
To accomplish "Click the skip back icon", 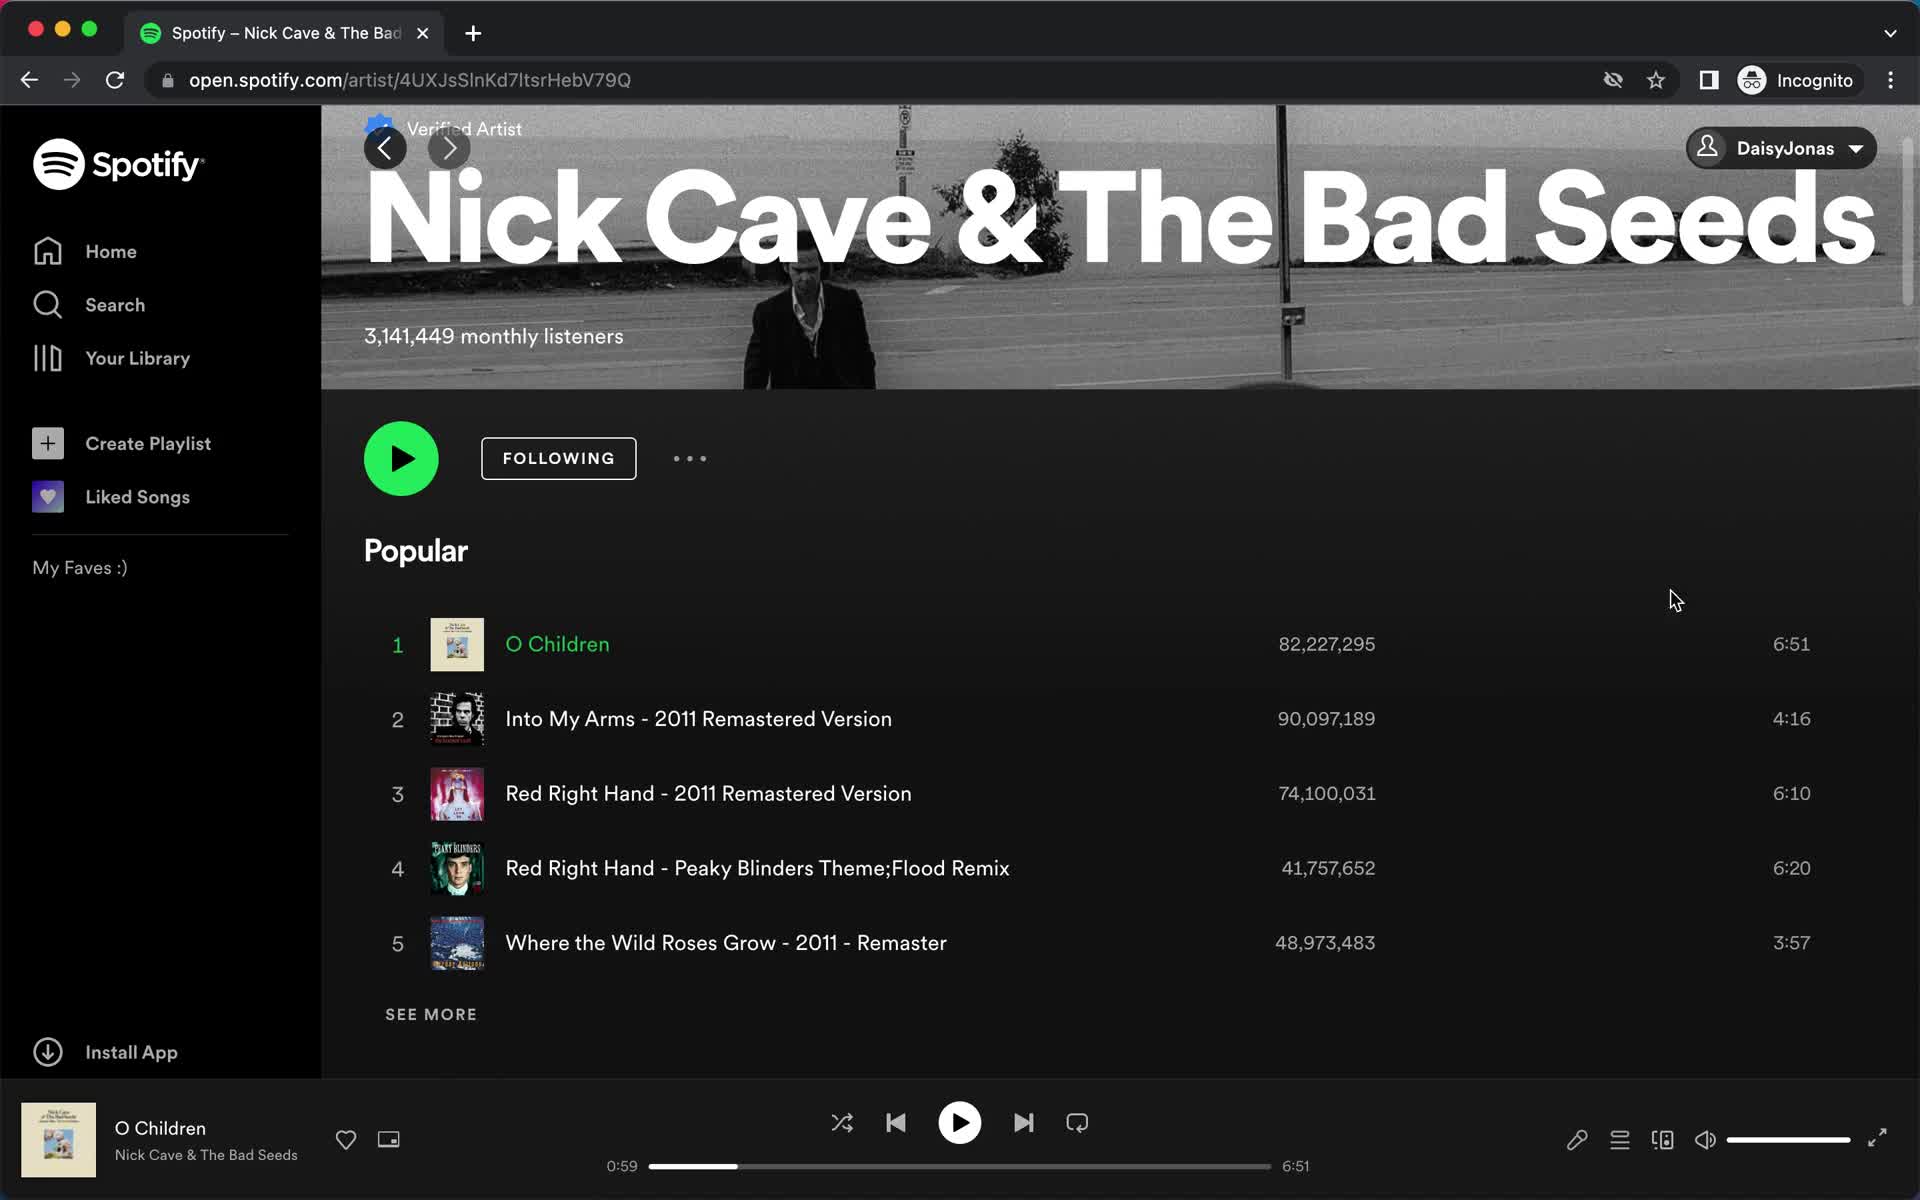I will [897, 1123].
